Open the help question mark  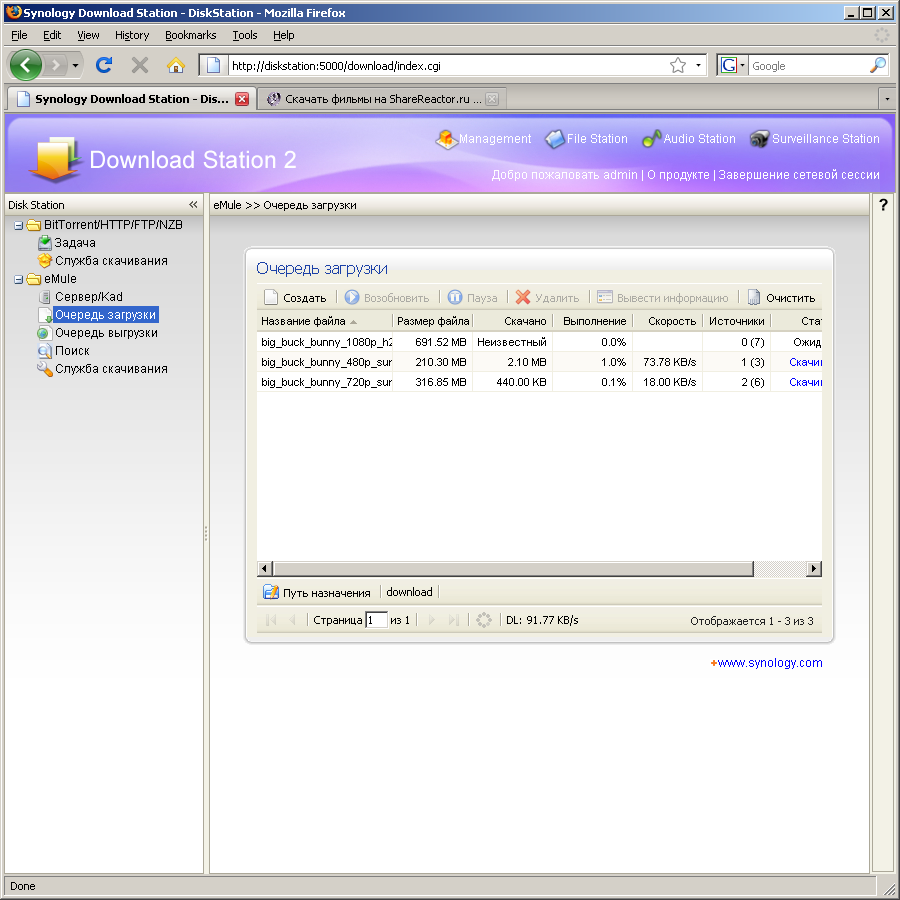pyautogui.click(x=883, y=205)
